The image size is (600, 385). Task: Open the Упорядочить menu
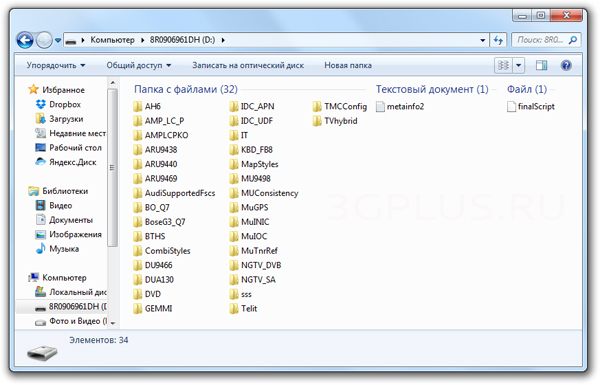56,65
